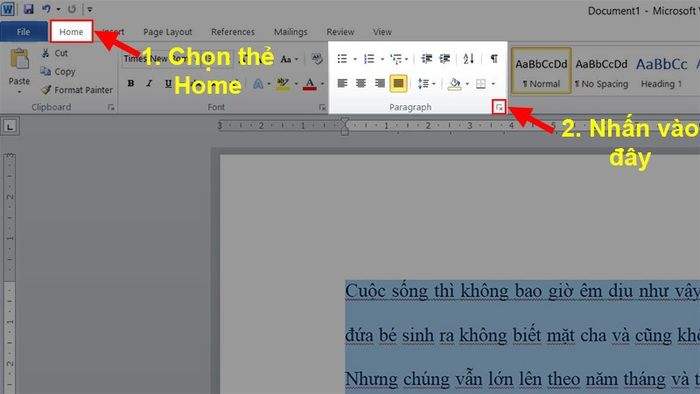Apply the text highlight color
The height and width of the screenshot is (394, 700).
283,83
